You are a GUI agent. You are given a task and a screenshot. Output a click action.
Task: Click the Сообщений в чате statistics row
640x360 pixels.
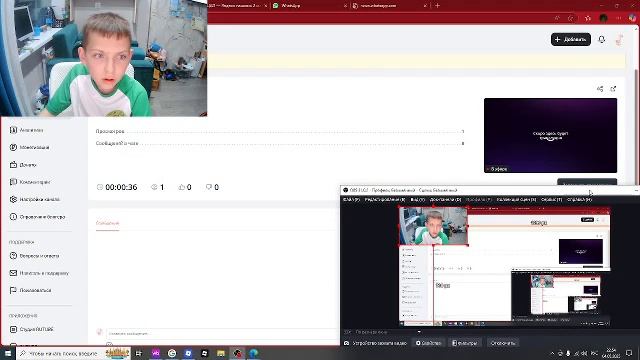(280, 143)
